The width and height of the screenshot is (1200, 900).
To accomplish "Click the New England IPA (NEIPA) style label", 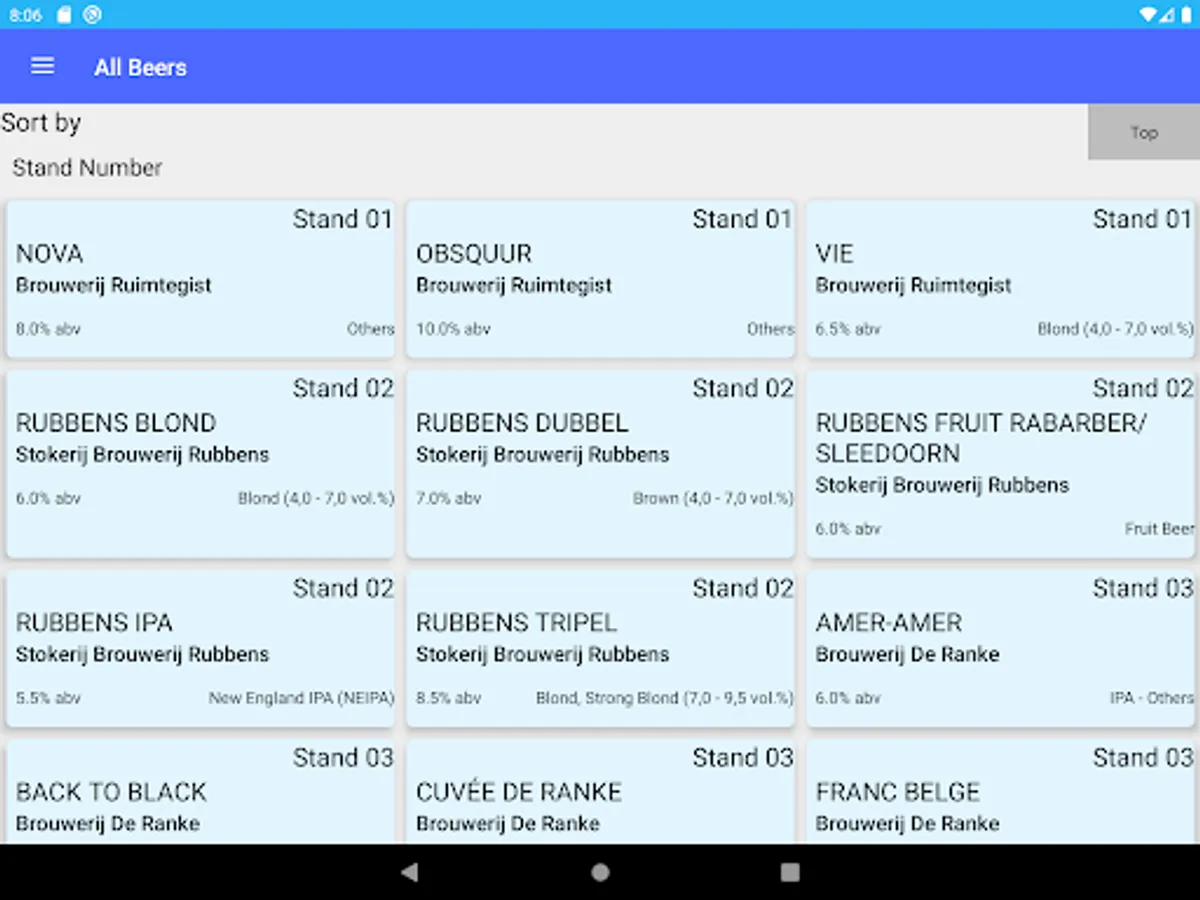I will click(x=301, y=698).
